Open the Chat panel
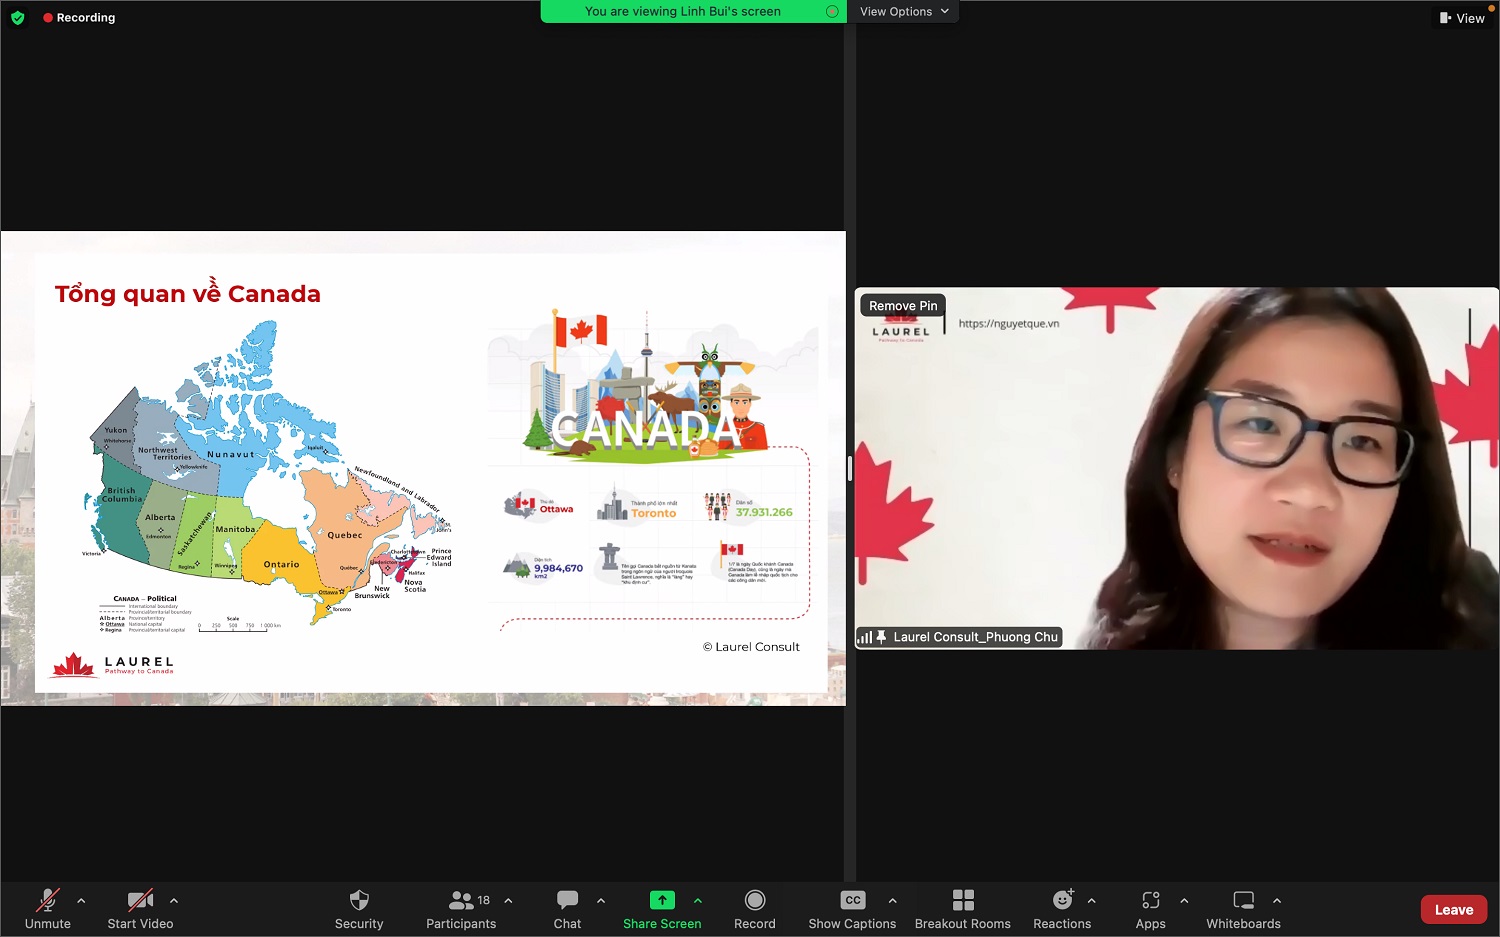Image resolution: width=1500 pixels, height=937 pixels. pos(567,908)
